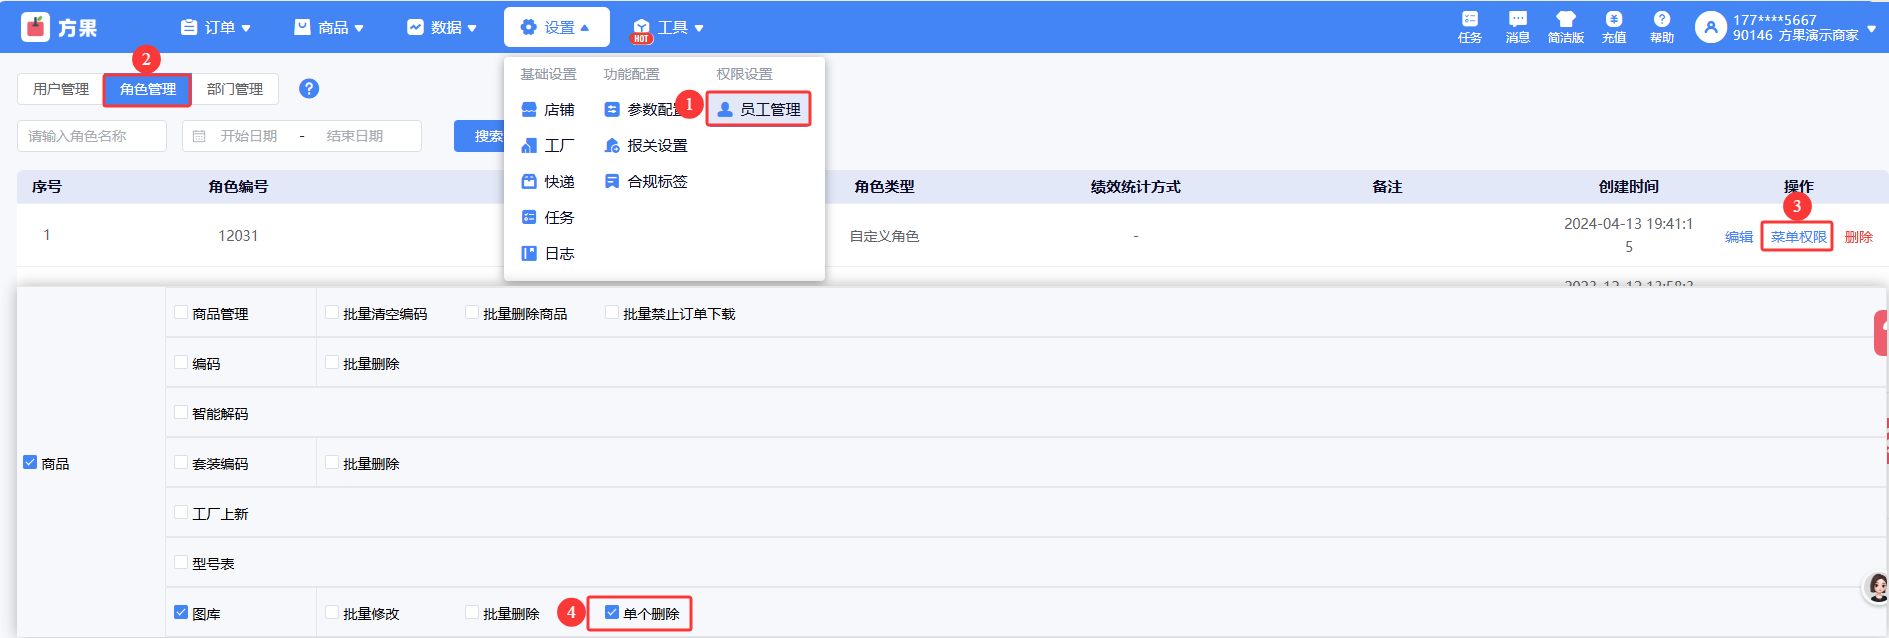The image size is (1889, 638).
Task: Click role number 12031 cell
Action: (x=238, y=236)
